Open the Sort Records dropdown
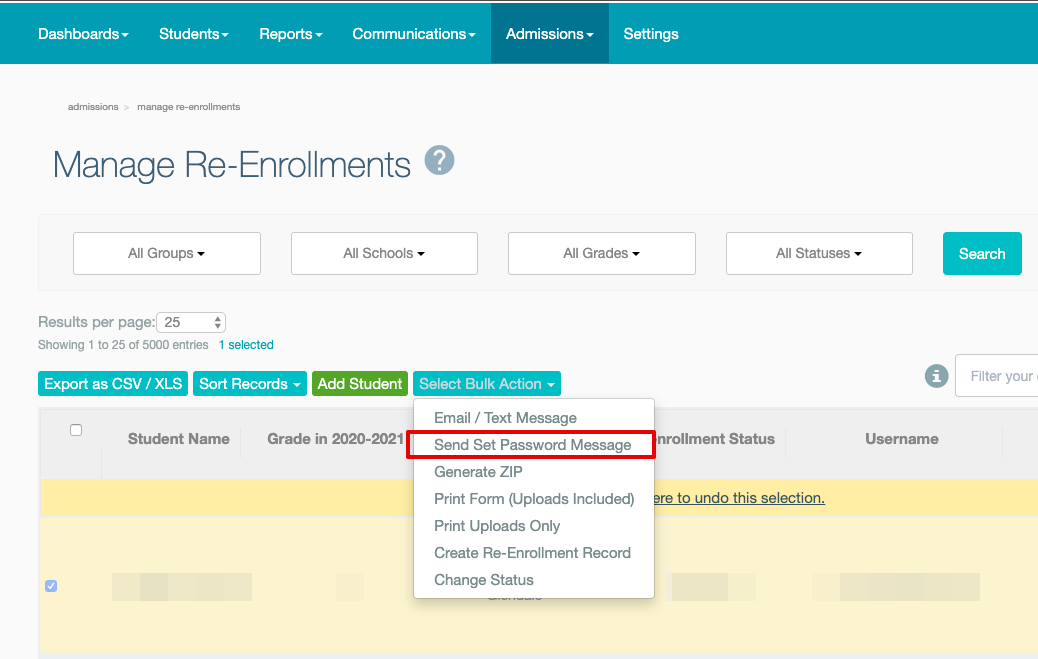 point(250,383)
